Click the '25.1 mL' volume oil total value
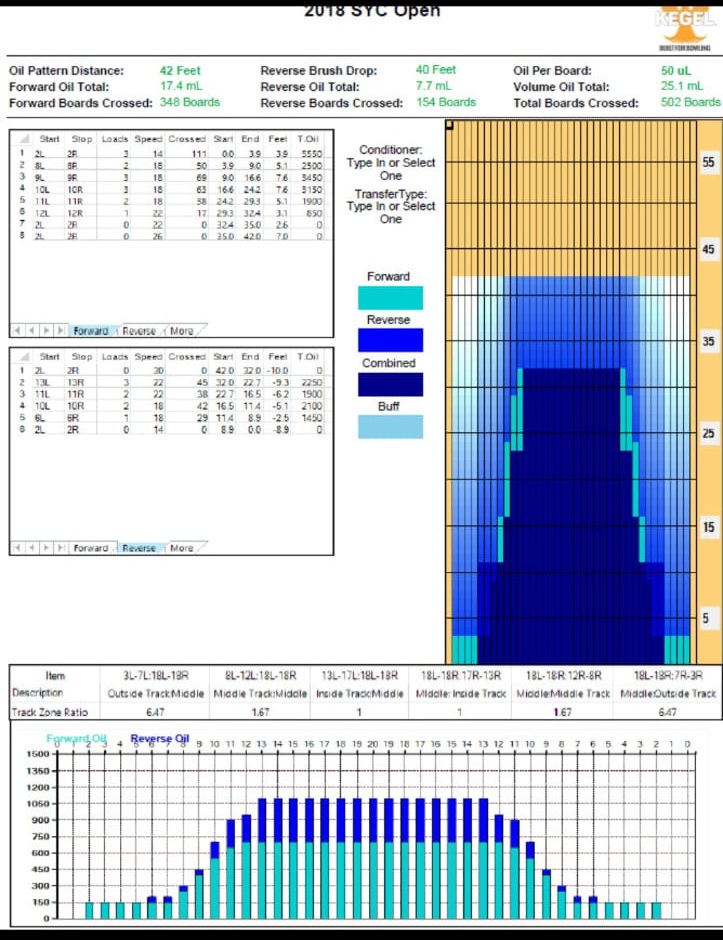 click(x=682, y=86)
